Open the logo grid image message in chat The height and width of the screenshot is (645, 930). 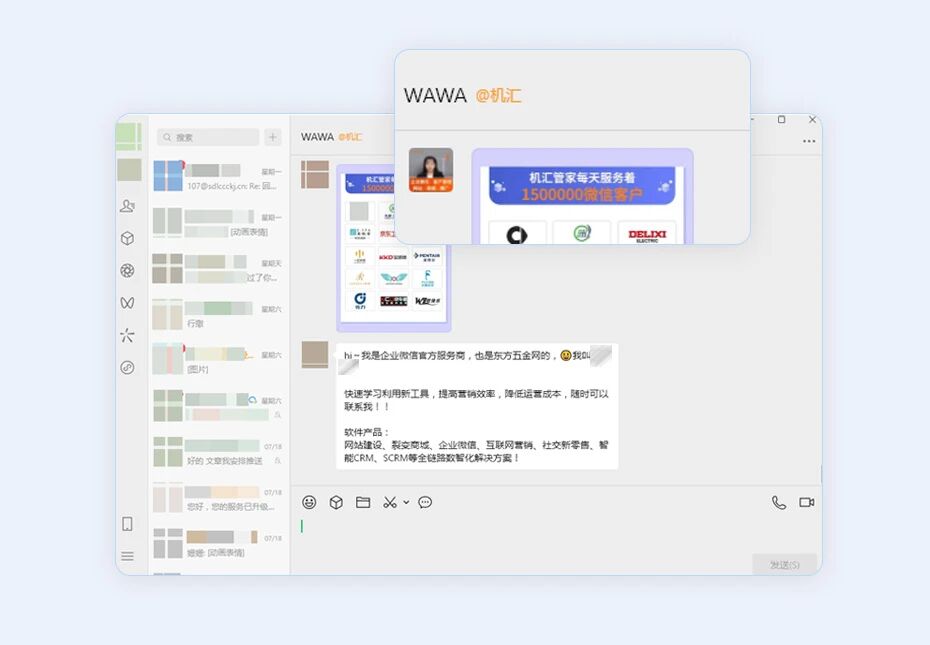[394, 247]
